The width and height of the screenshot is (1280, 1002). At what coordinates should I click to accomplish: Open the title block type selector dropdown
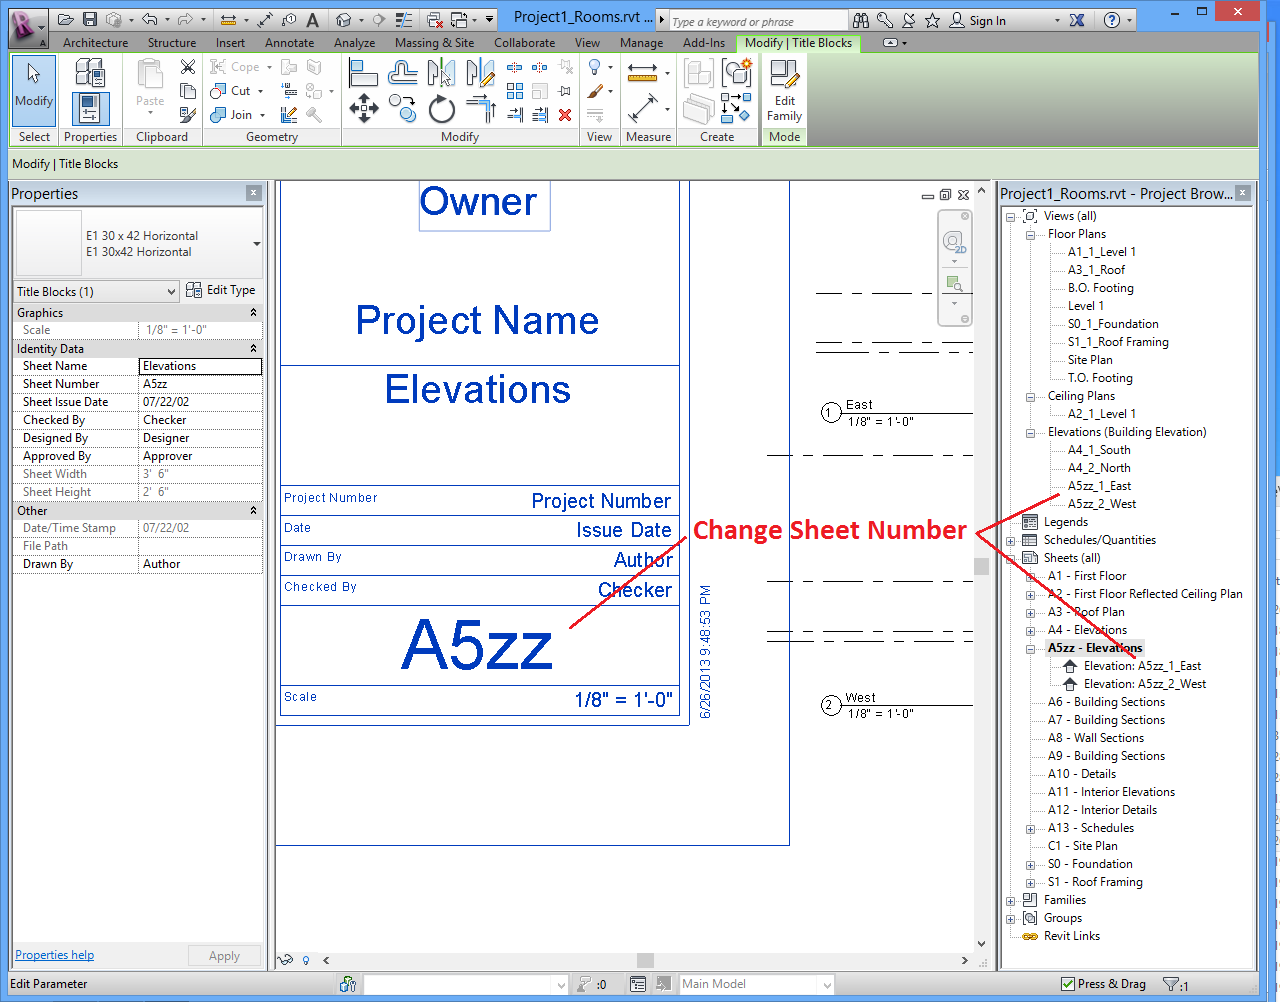click(257, 243)
